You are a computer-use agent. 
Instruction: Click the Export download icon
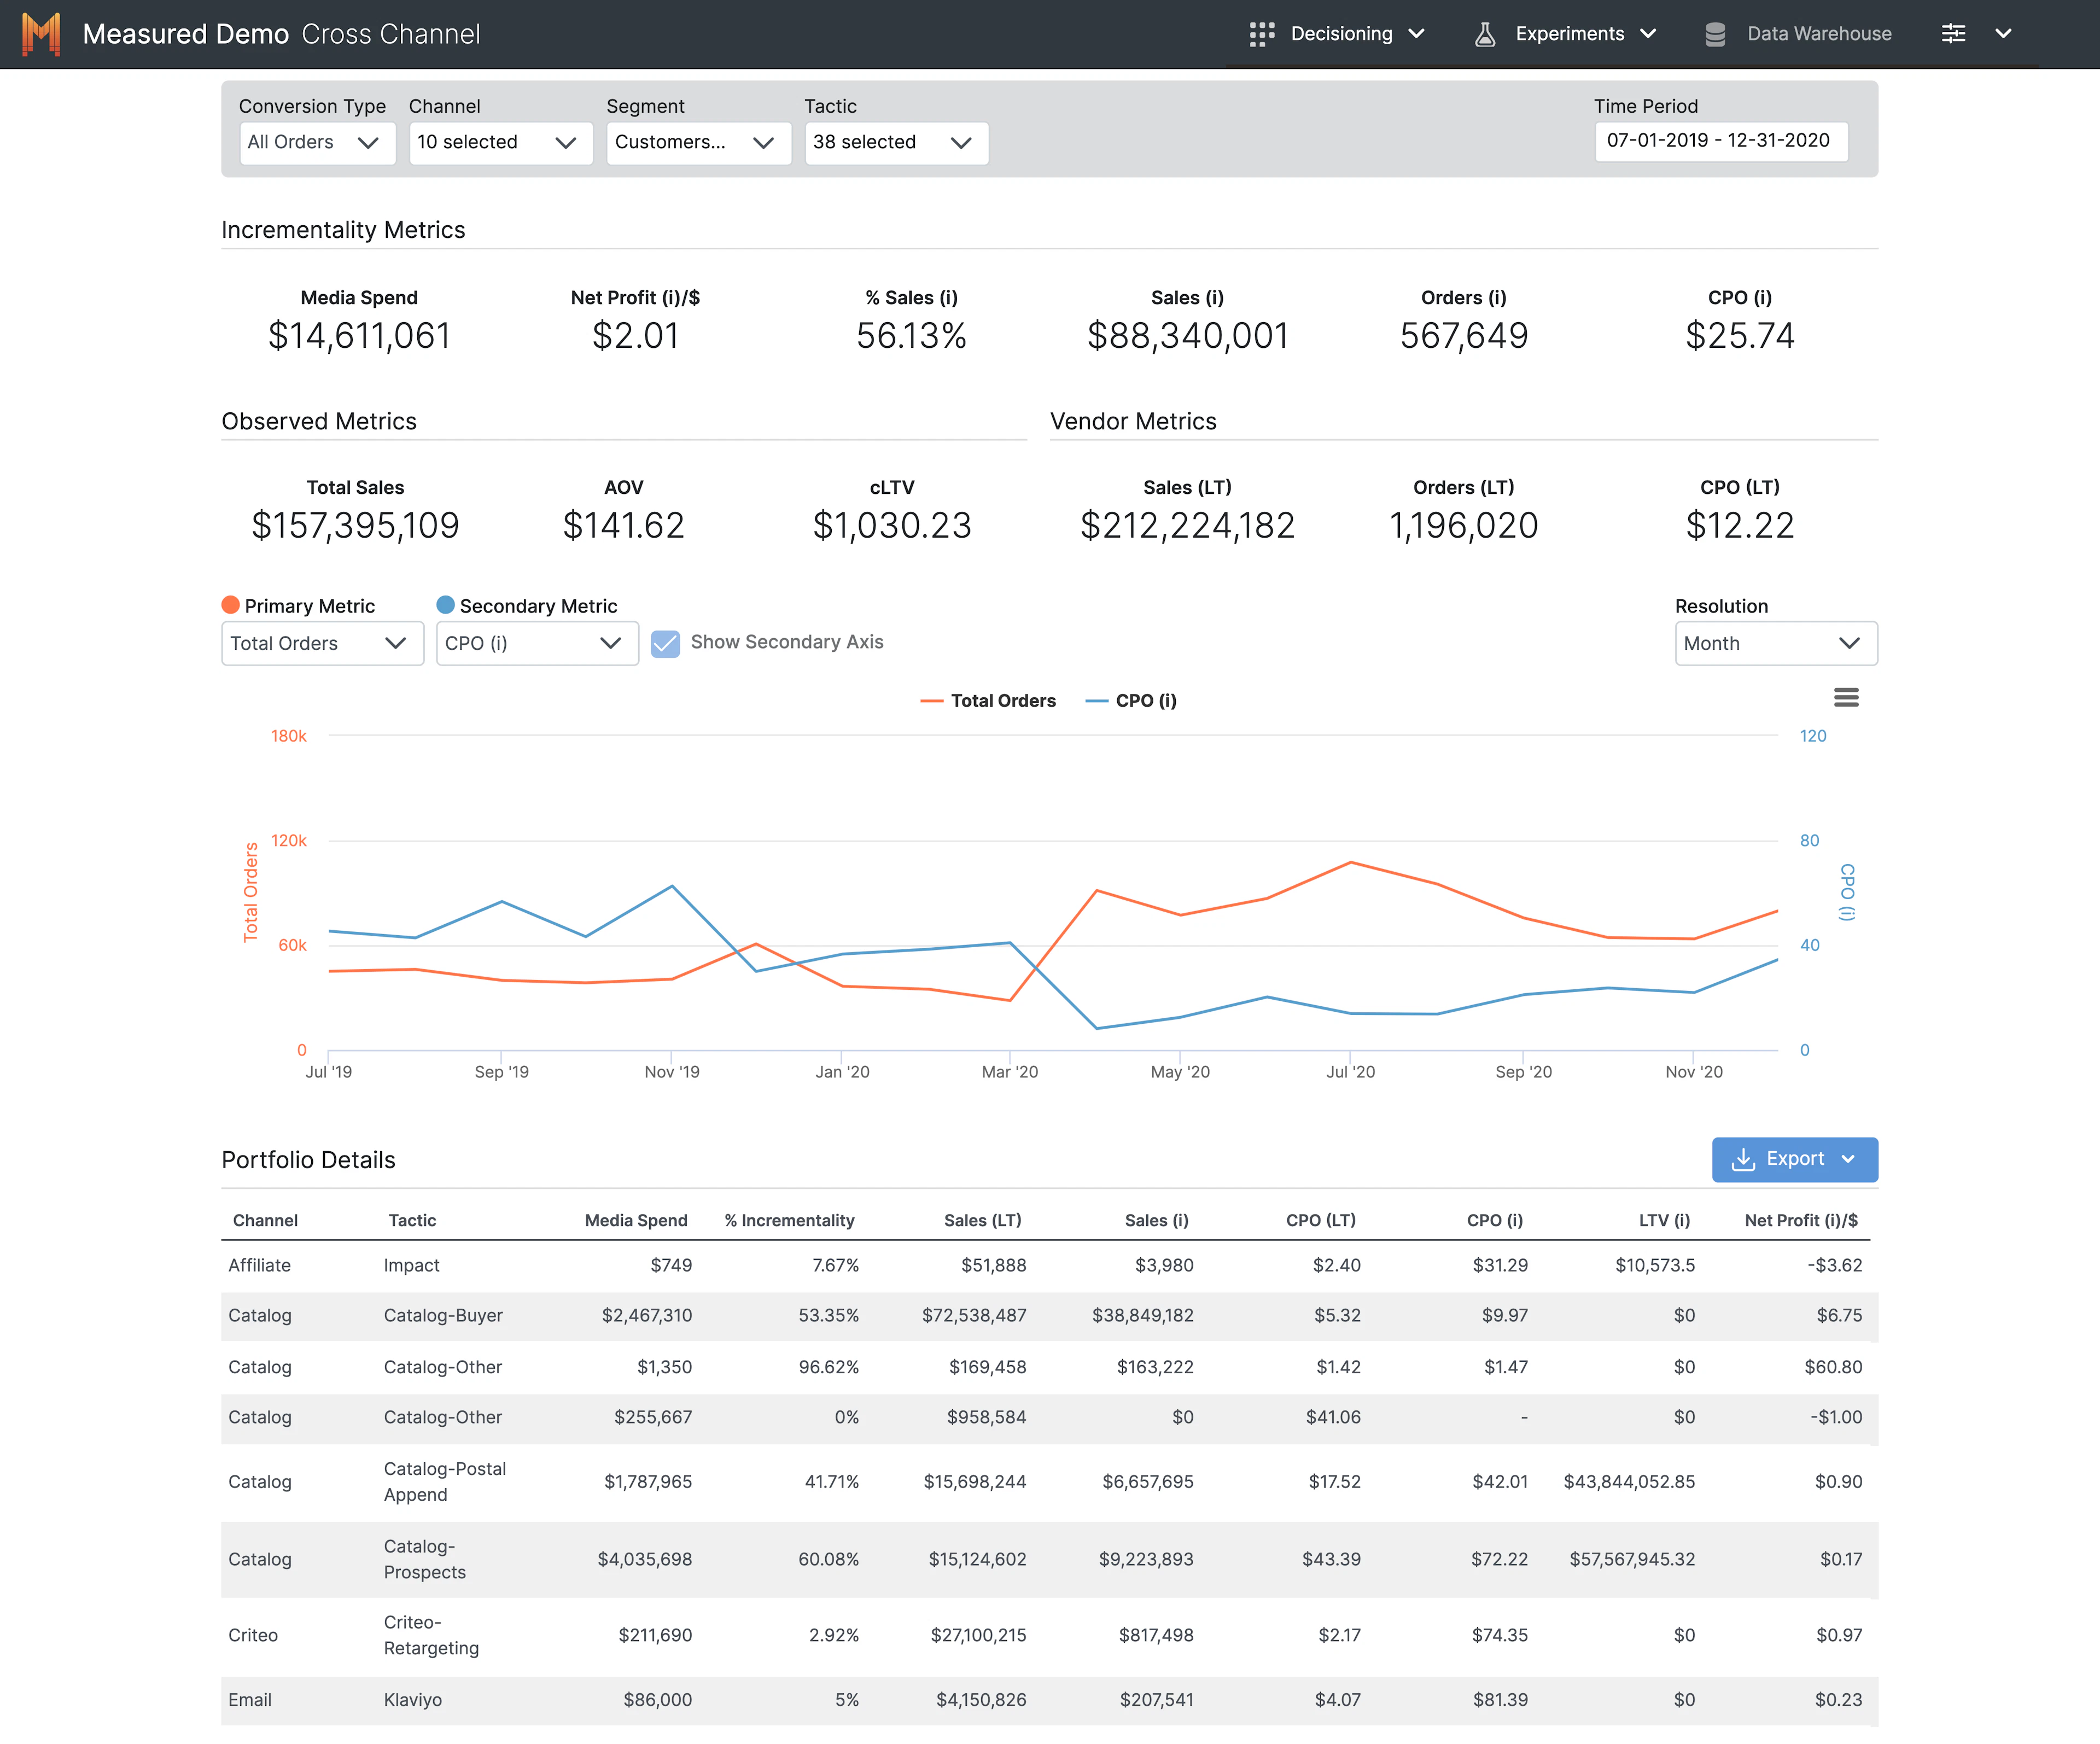1745,1159
